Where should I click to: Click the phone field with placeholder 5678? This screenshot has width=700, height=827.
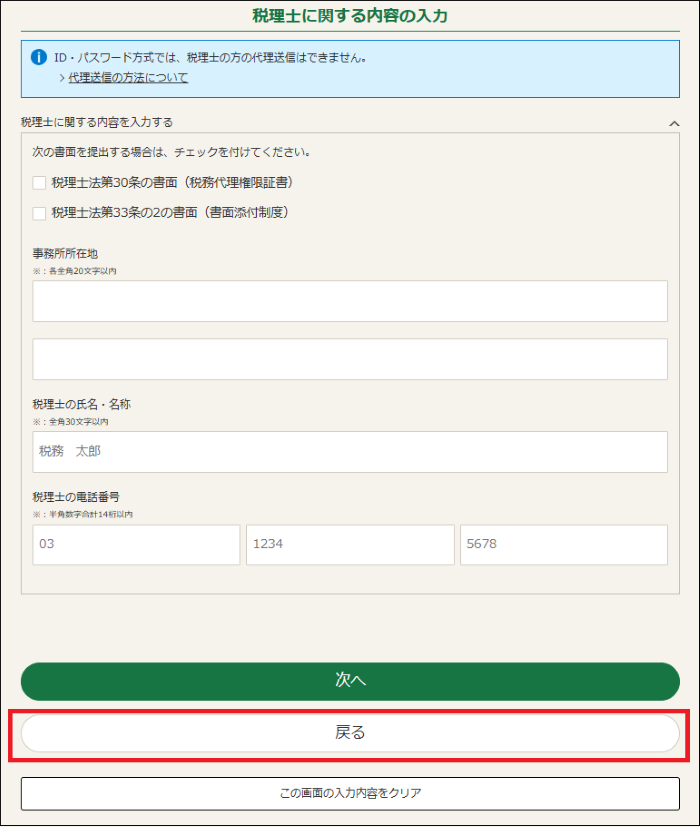(x=563, y=545)
